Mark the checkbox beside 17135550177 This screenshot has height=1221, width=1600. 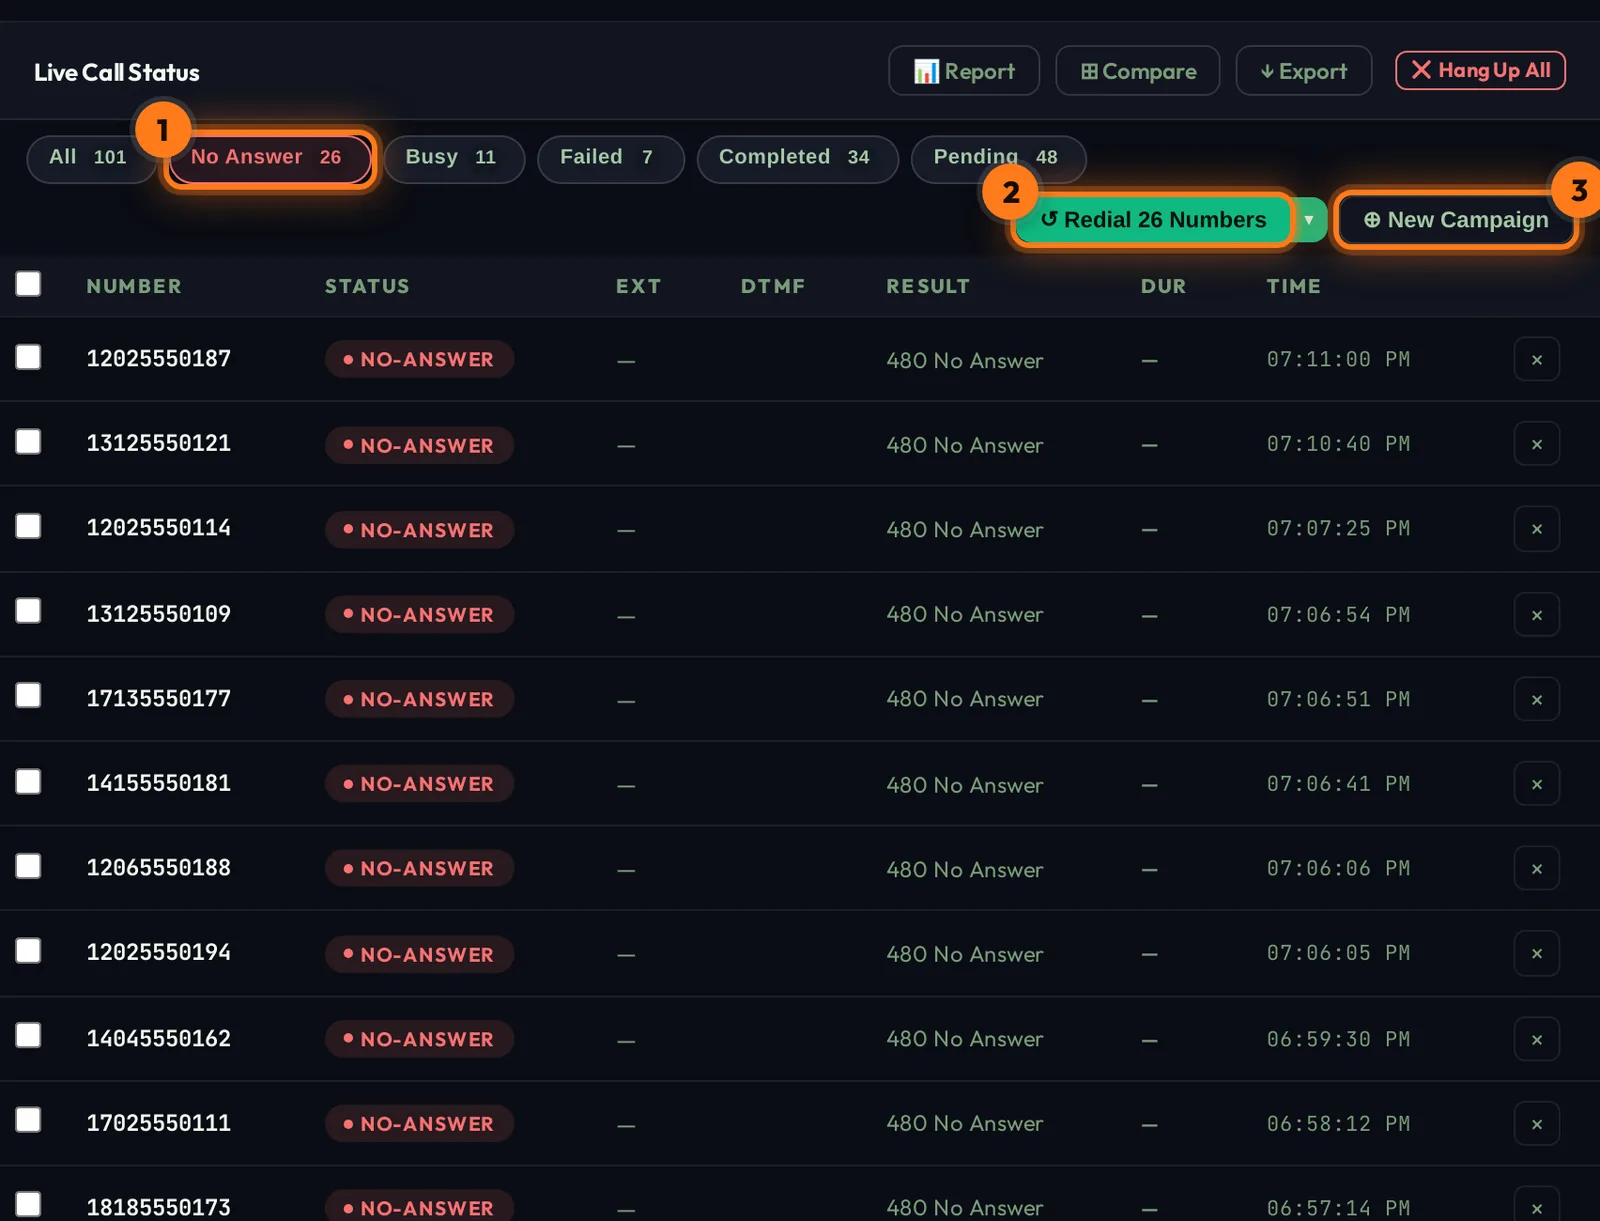pyautogui.click(x=28, y=695)
